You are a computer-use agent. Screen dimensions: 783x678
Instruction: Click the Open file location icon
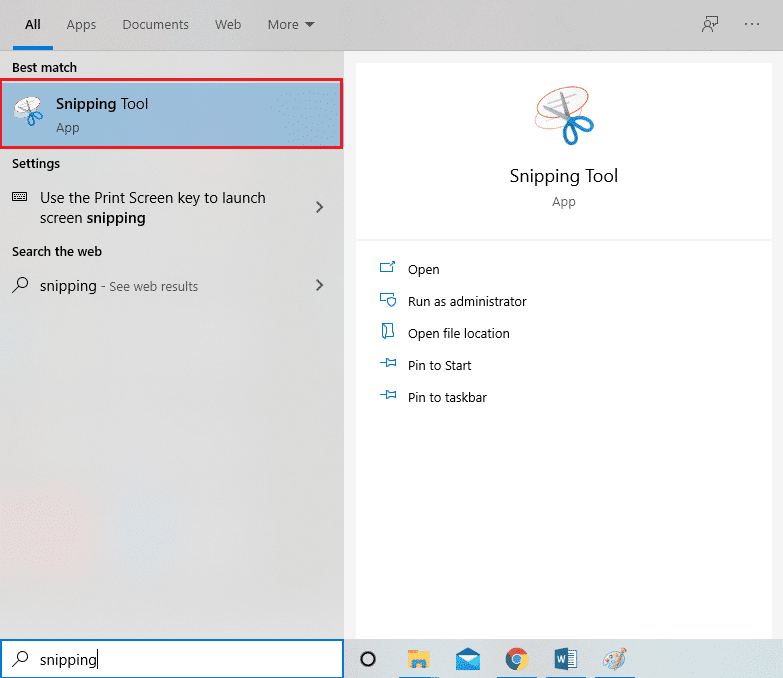pos(388,331)
